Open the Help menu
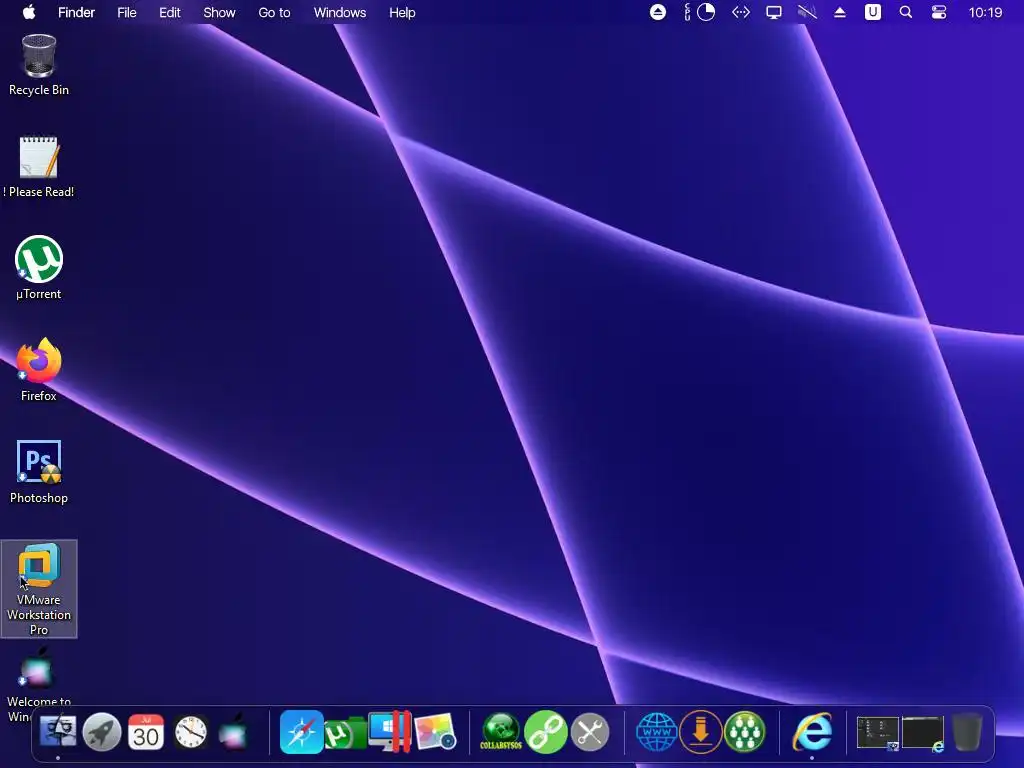The width and height of the screenshot is (1024, 768). coord(402,12)
